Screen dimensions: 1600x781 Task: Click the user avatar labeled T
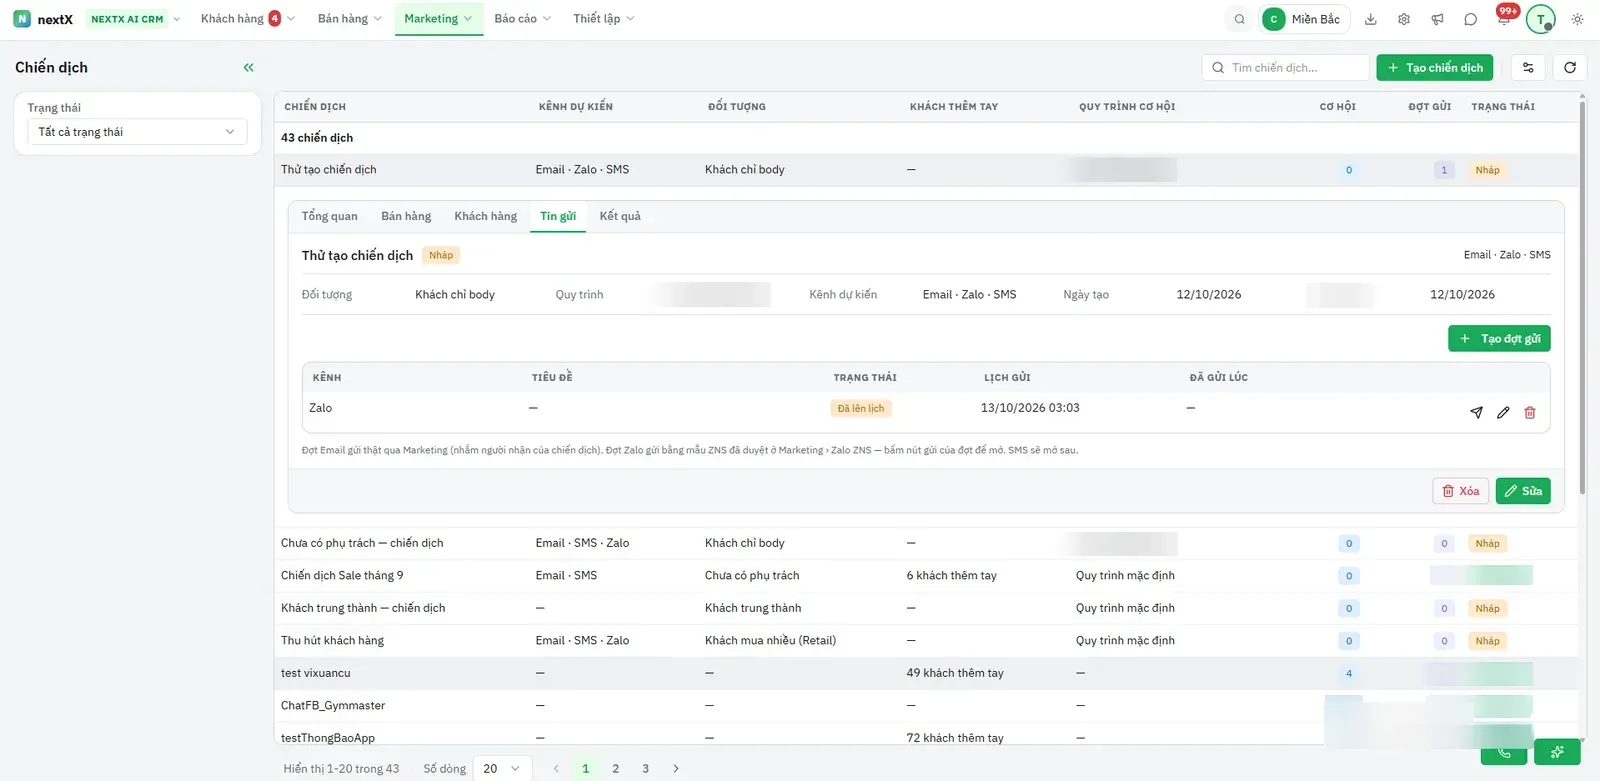(x=1541, y=19)
